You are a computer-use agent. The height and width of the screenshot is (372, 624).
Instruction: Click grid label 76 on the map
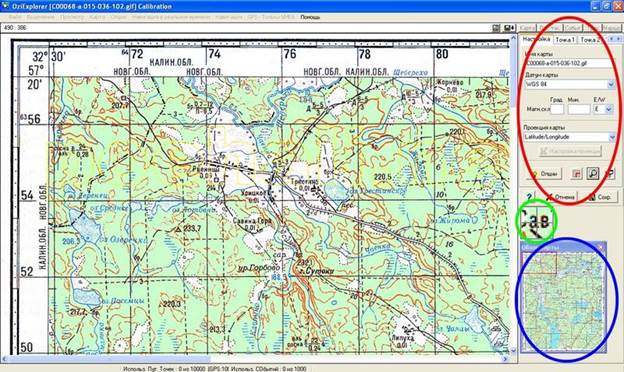click(x=290, y=54)
